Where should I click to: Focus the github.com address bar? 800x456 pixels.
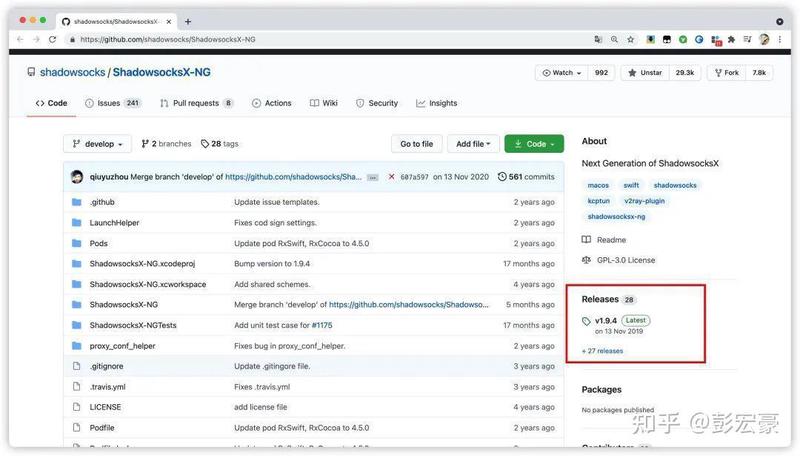click(x=327, y=39)
